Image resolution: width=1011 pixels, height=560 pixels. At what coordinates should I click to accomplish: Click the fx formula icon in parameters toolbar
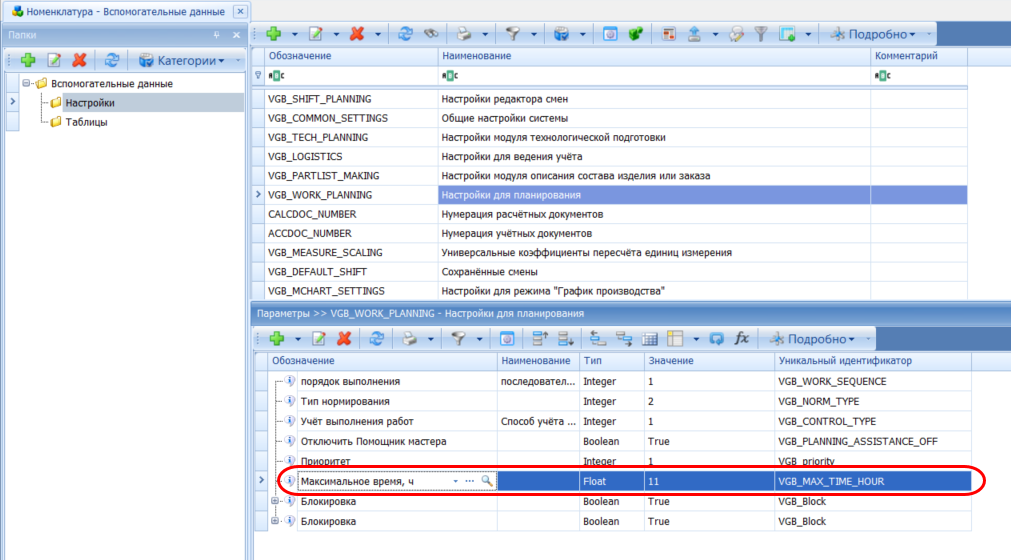click(x=742, y=339)
